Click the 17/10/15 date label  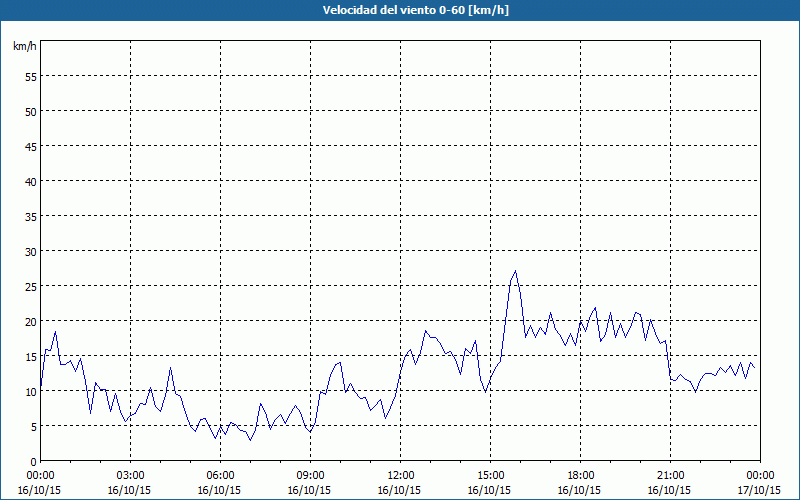(761, 491)
